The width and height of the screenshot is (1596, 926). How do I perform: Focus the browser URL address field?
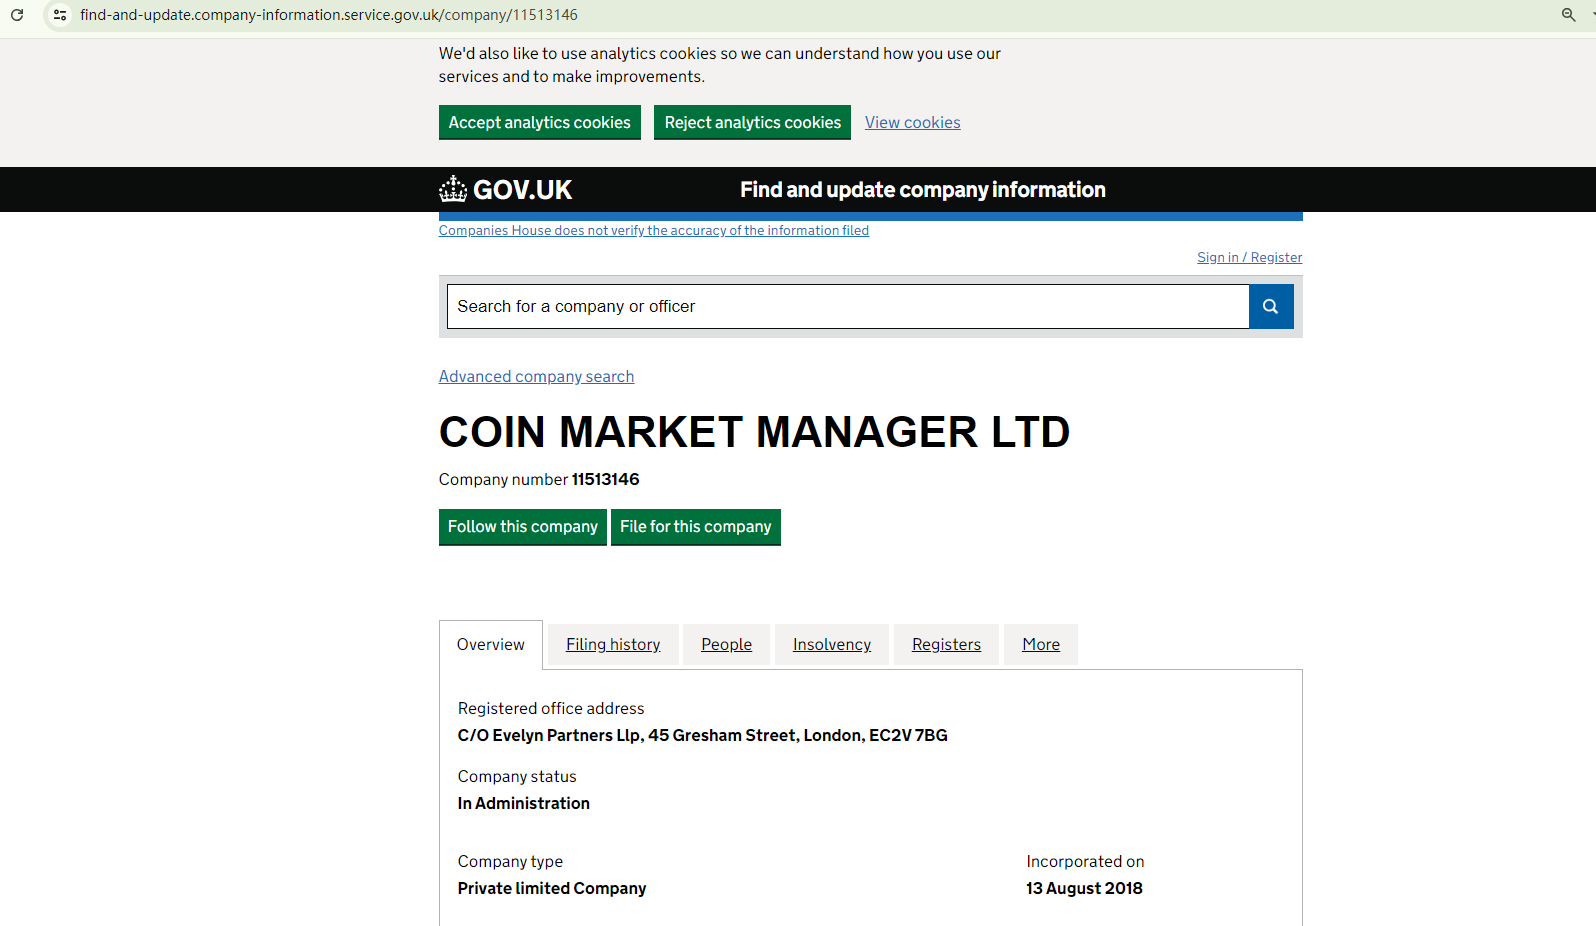click(800, 15)
